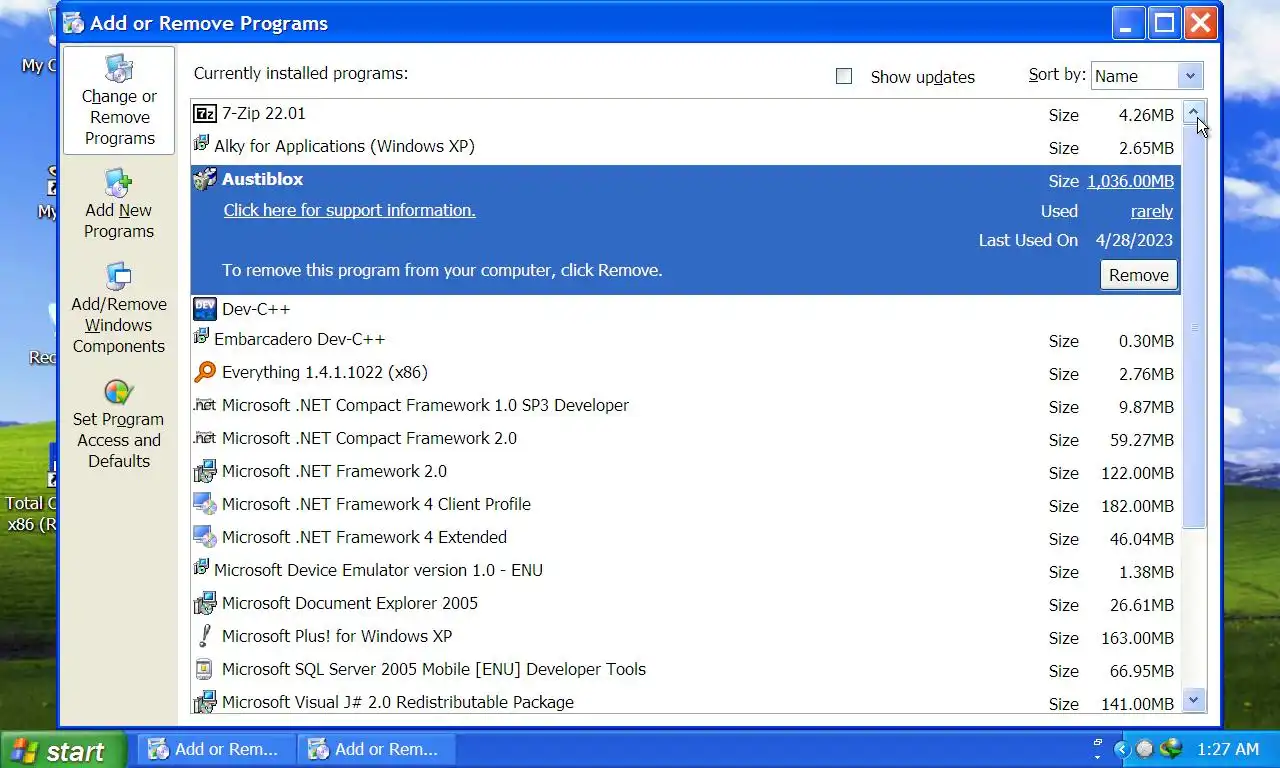
Task: Click the SQL Server 2005 Mobile icon
Action: click(205, 669)
